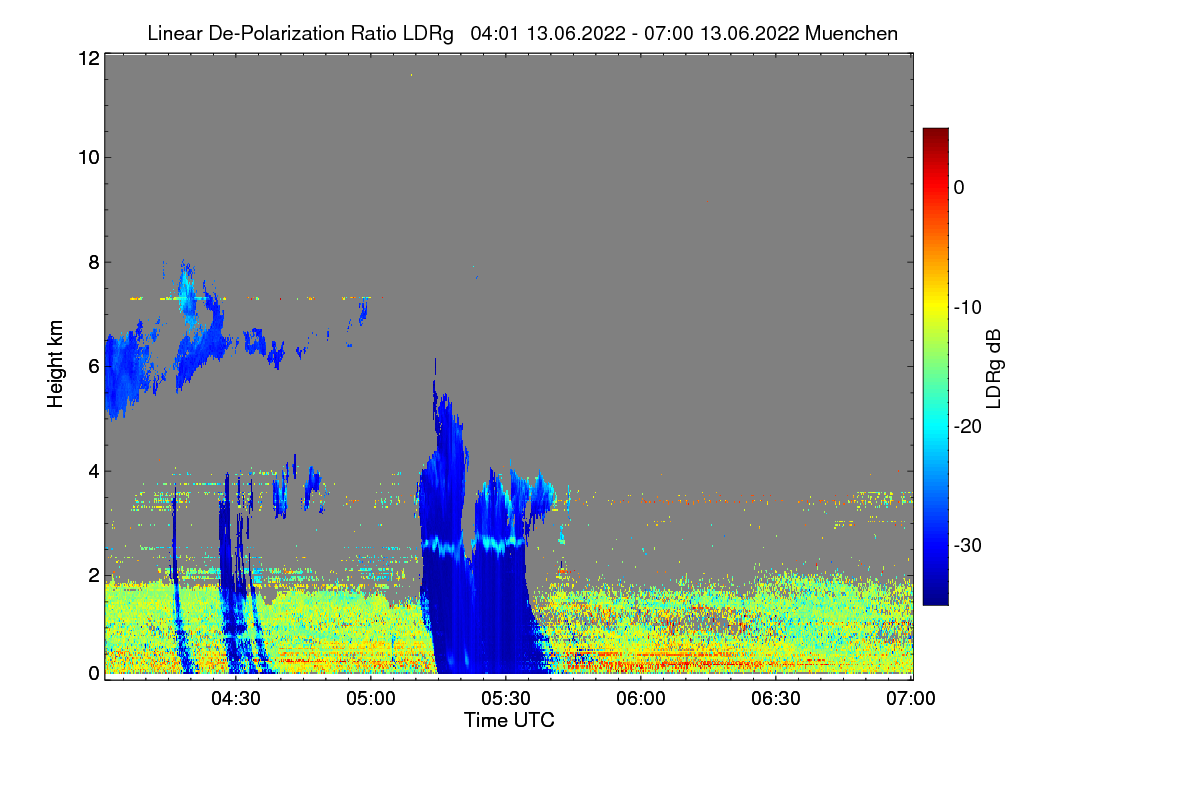This screenshot has height=800, width=1200.
Task: Click the x-axis tick label "05:00"
Action: click(370, 699)
